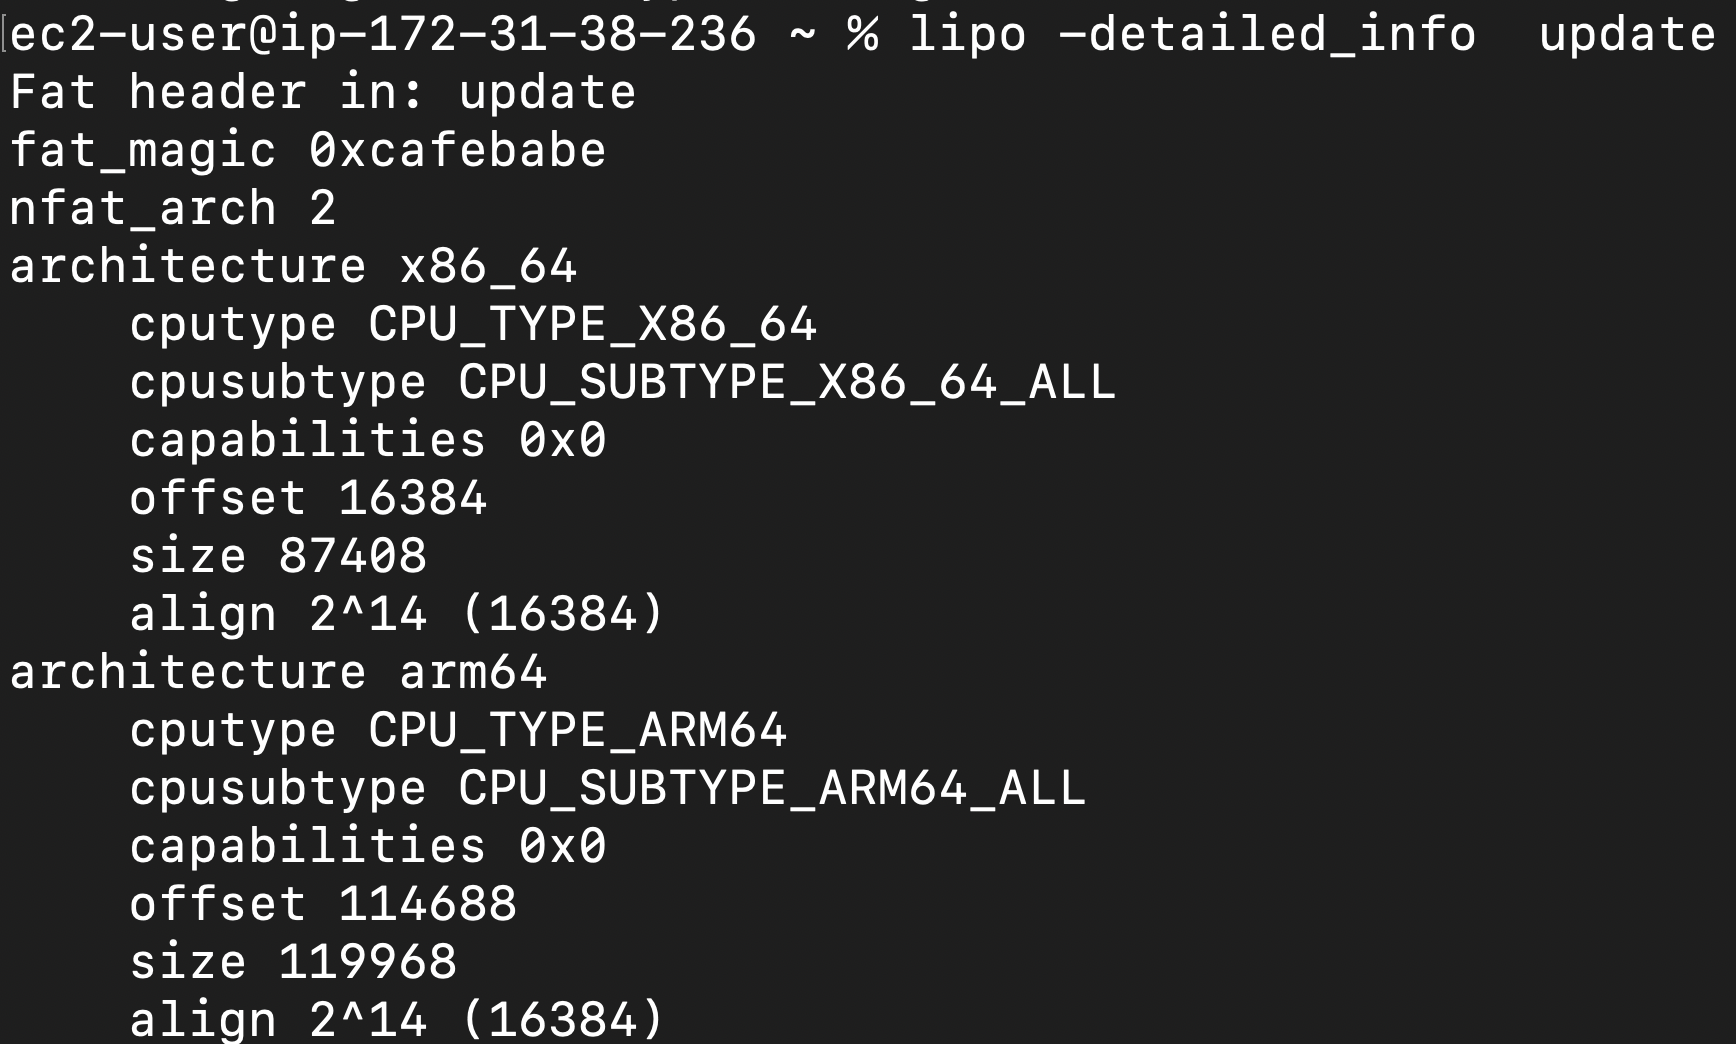Viewport: 1736px width, 1044px height.
Task: Click the size 119968 line
Action: [x=292, y=963]
